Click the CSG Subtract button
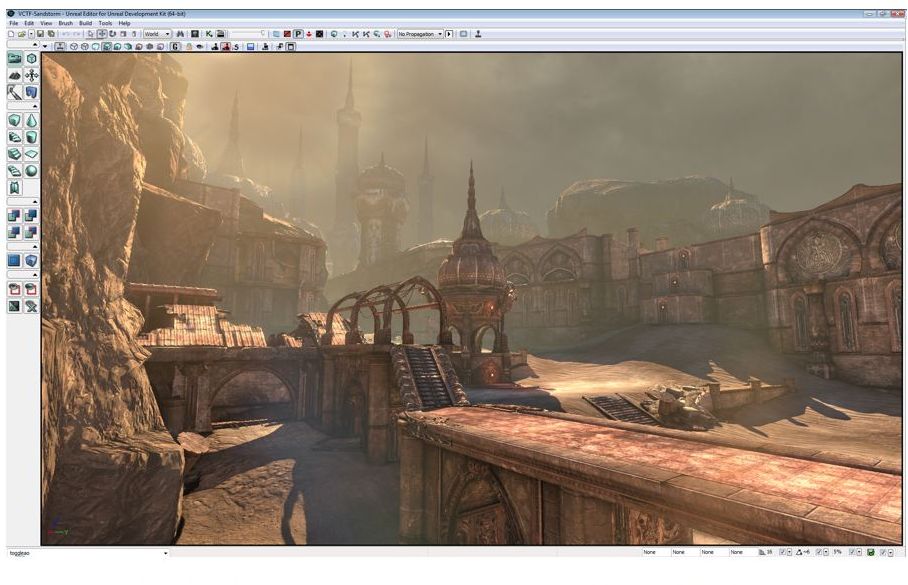The height and width of the screenshot is (585, 908). click(x=31, y=216)
